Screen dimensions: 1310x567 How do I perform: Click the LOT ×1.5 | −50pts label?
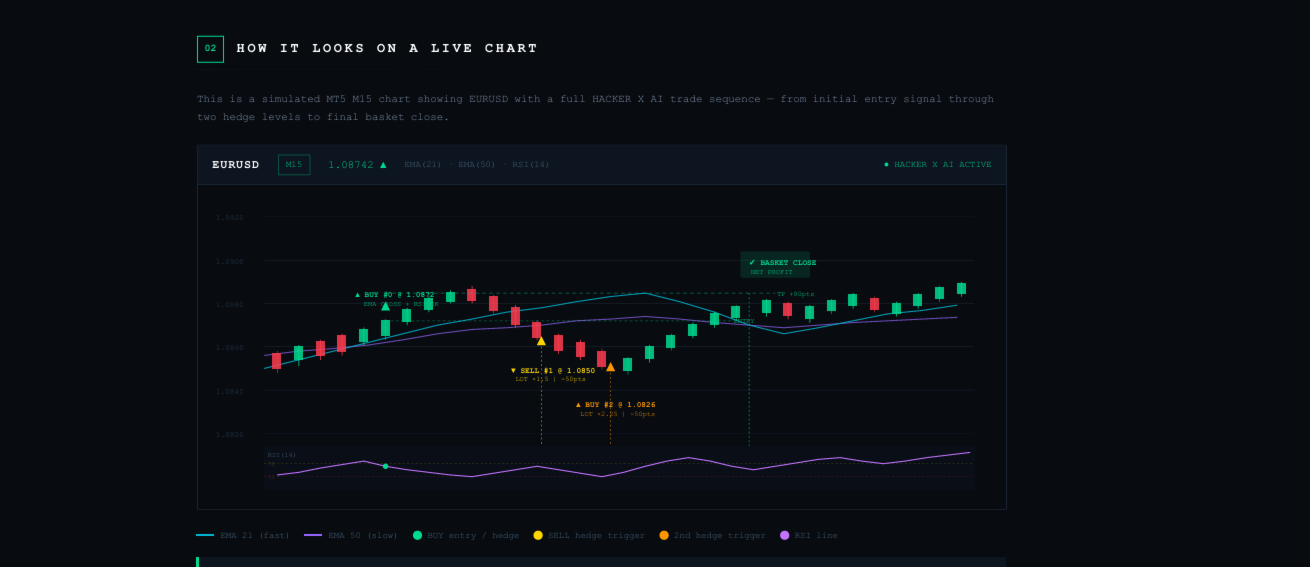point(551,380)
